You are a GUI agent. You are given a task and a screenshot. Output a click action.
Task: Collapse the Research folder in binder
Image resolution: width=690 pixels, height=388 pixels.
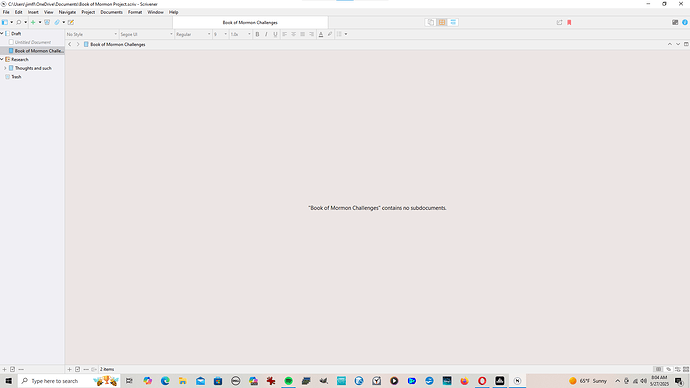pyautogui.click(x=2, y=59)
